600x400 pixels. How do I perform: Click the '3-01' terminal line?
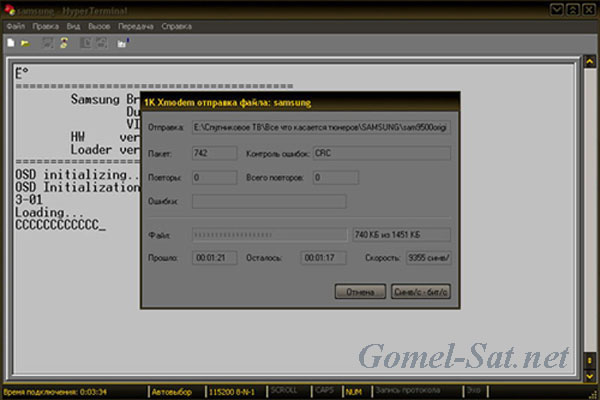(29, 199)
